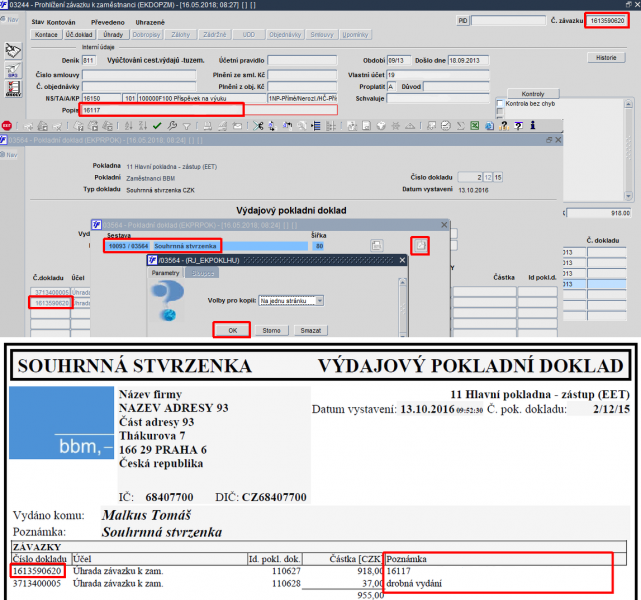The height and width of the screenshot is (600, 641).
Task: Click the Zálohy button
Action: [181, 35]
